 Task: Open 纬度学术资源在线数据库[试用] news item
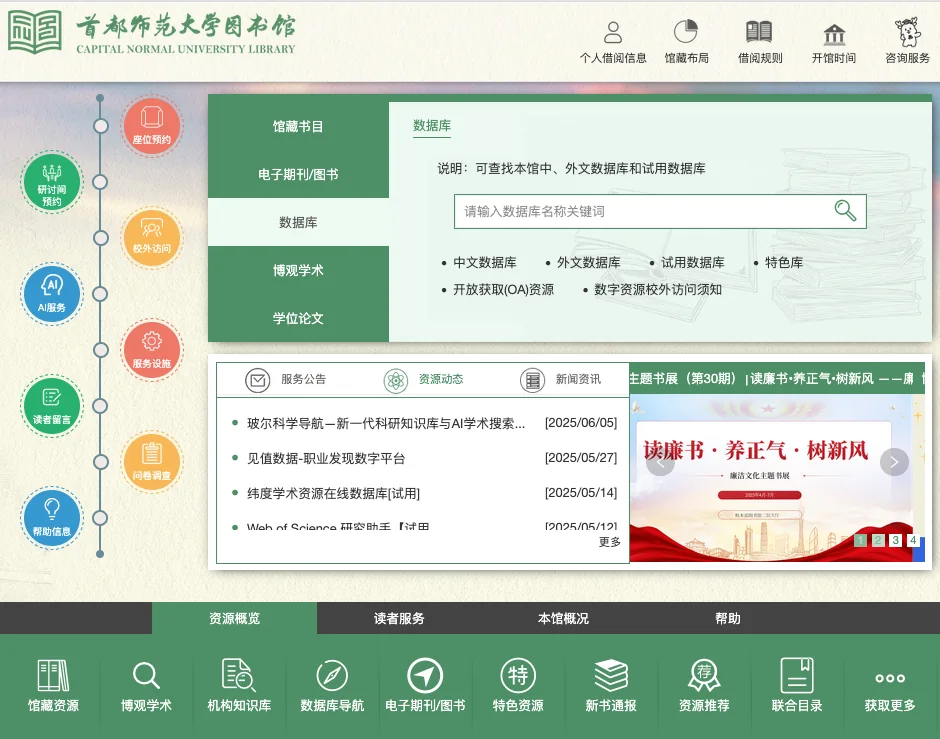coord(333,493)
